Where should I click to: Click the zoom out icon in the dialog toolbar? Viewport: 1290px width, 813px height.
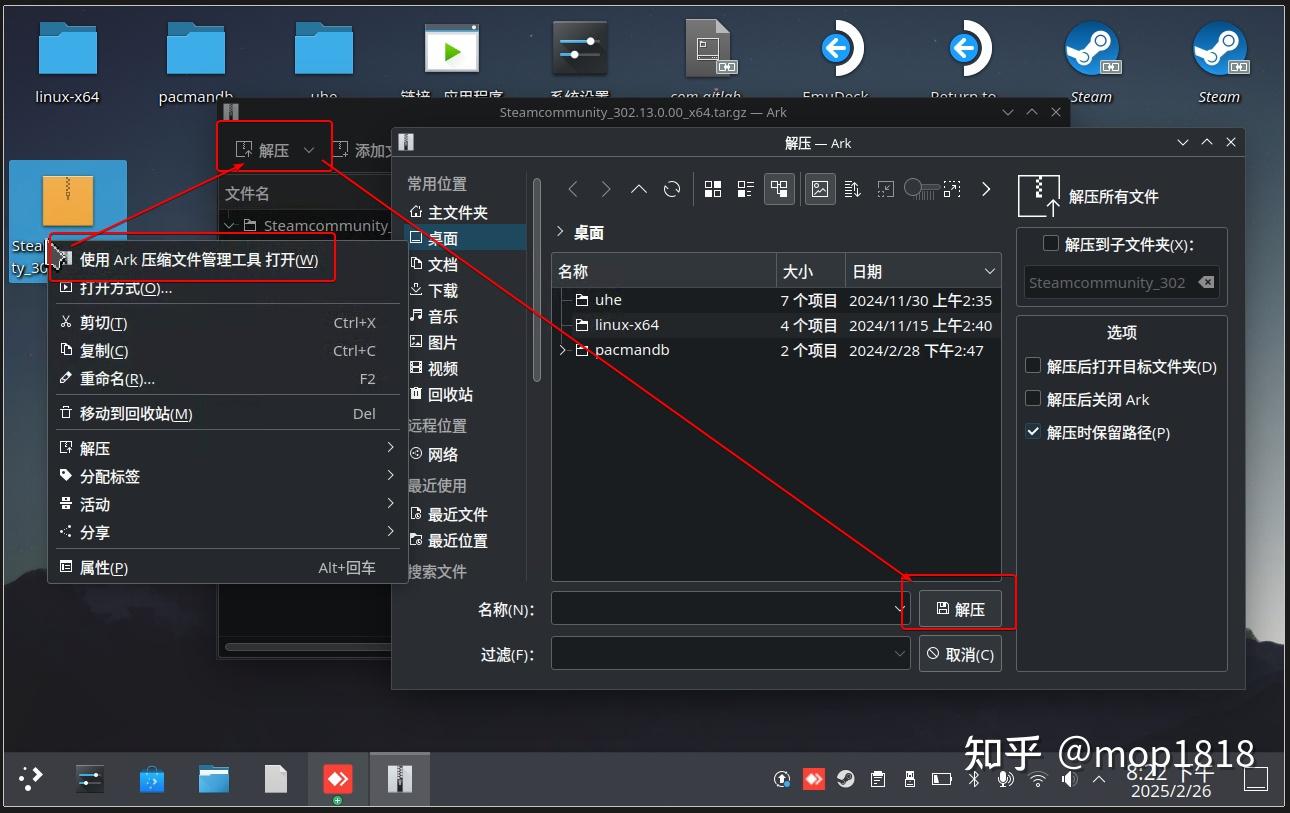coord(885,188)
